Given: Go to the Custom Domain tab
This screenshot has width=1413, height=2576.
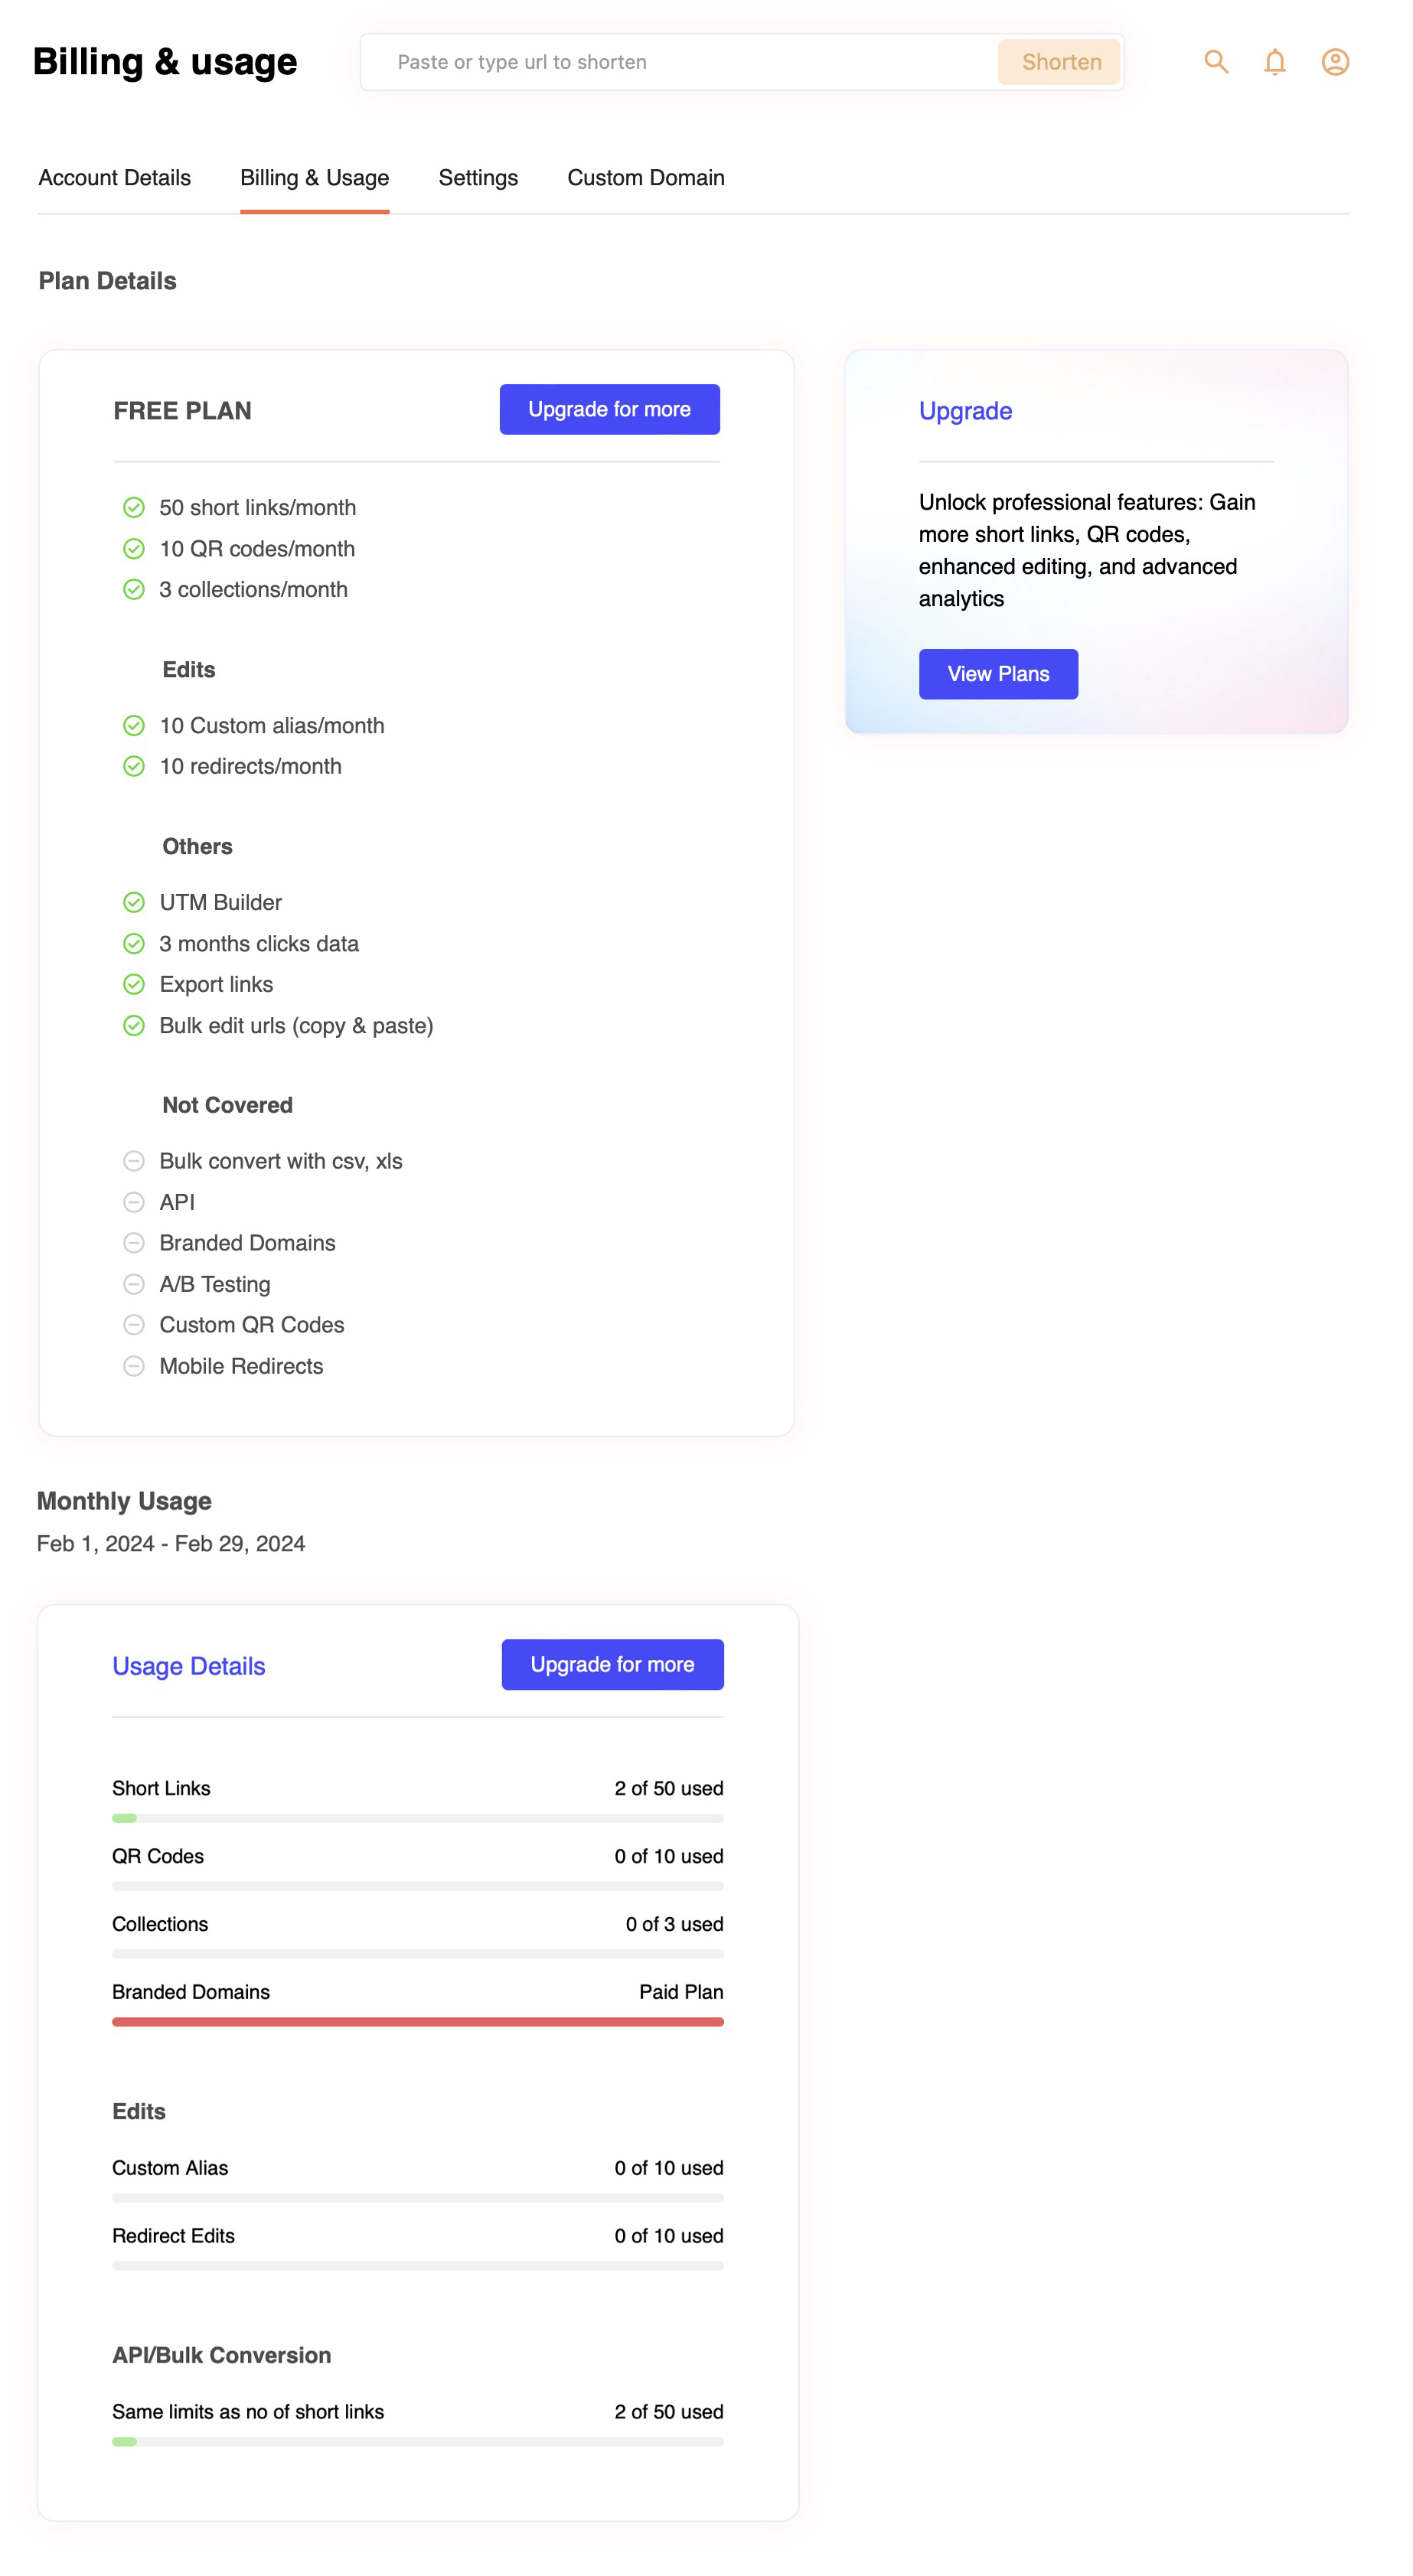Looking at the screenshot, I should click(646, 178).
